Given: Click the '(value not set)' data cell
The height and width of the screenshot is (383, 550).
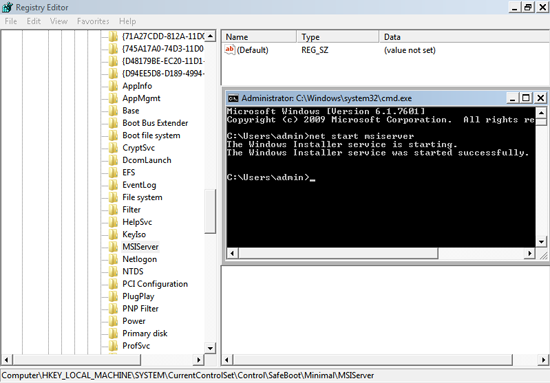Looking at the screenshot, I should click(x=410, y=50).
